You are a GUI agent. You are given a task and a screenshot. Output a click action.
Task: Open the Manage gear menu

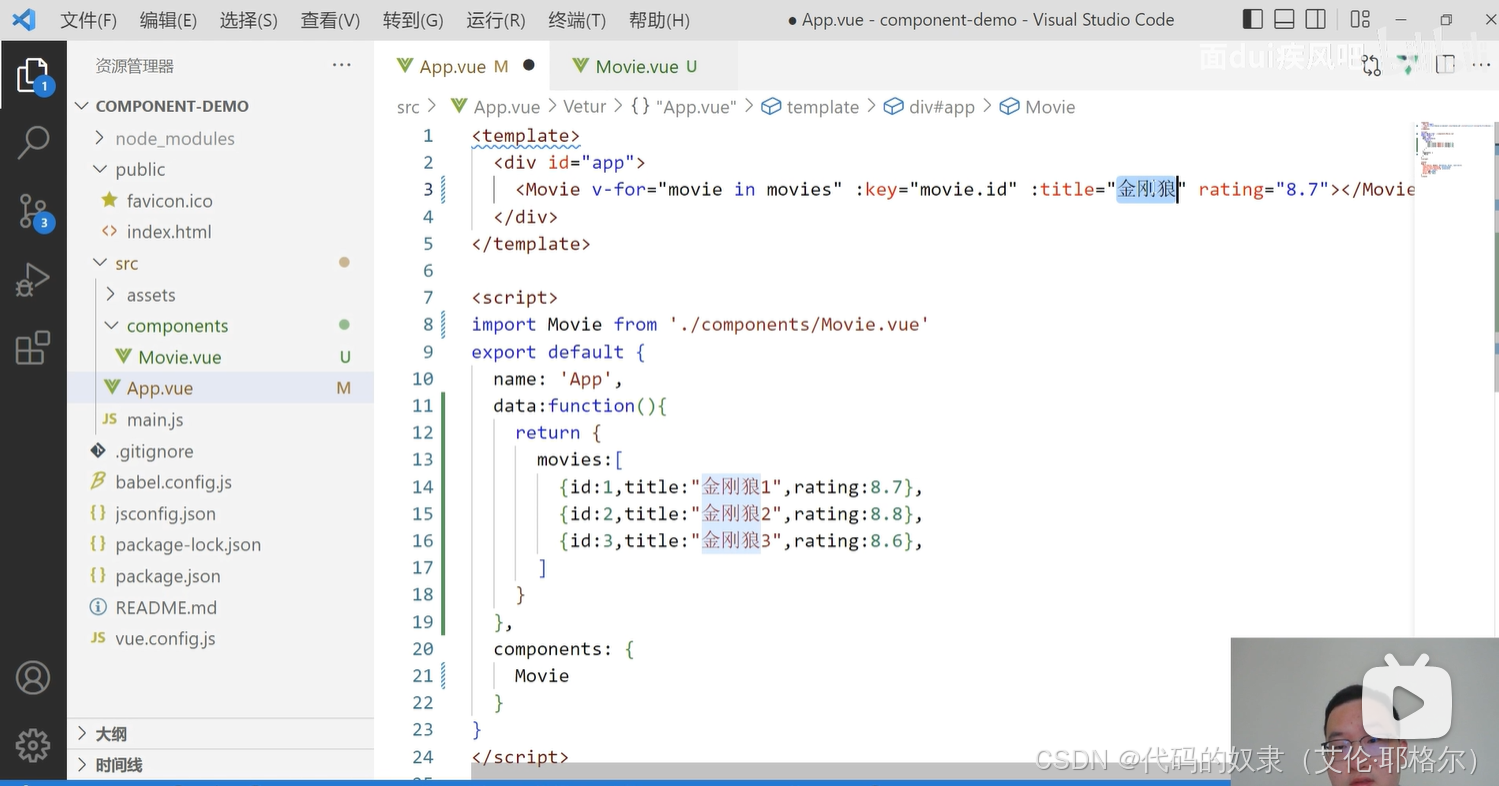[x=33, y=745]
